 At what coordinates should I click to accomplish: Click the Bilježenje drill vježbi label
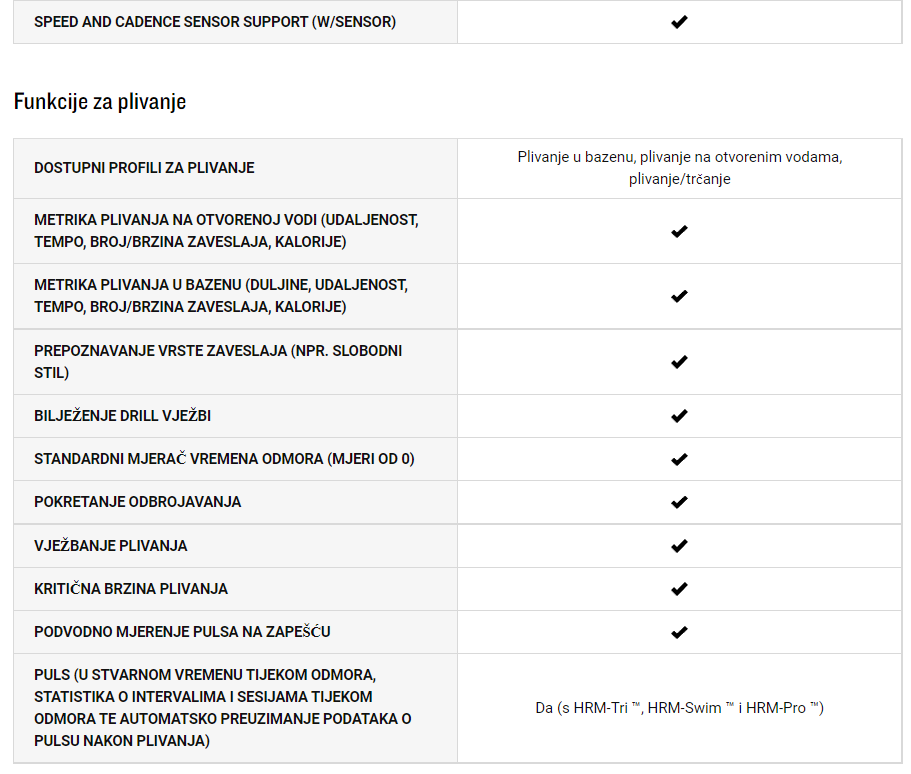click(123, 416)
